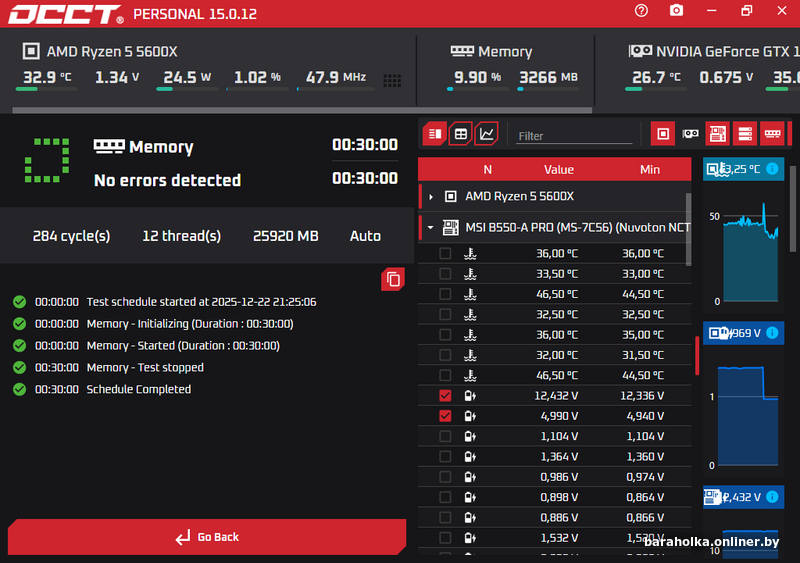
Task: Select the 1,532 V sensor checkbox
Action: pos(445,537)
